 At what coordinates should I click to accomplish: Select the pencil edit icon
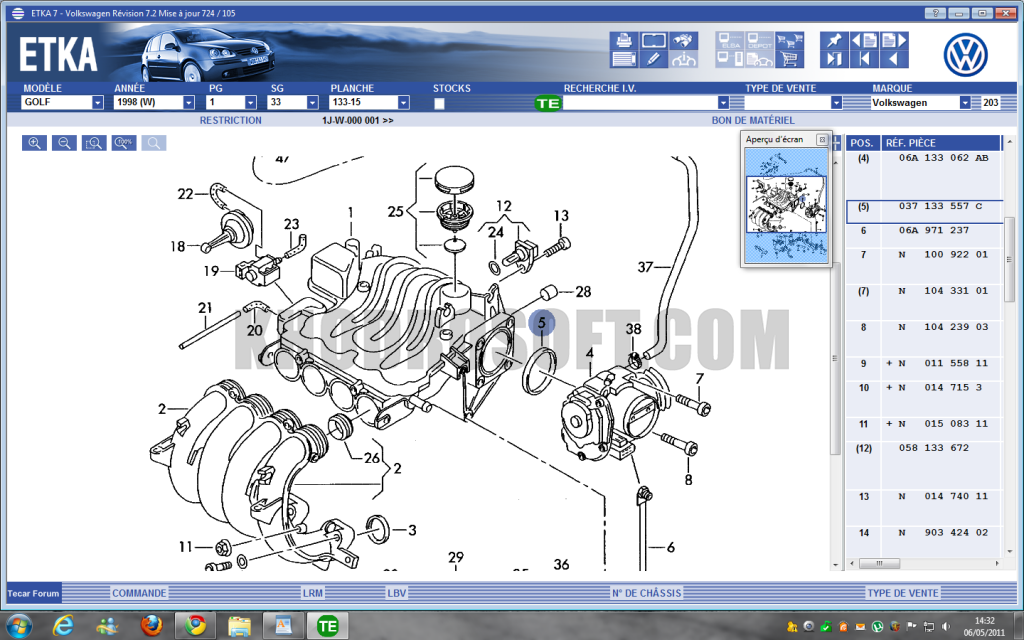tap(652, 59)
